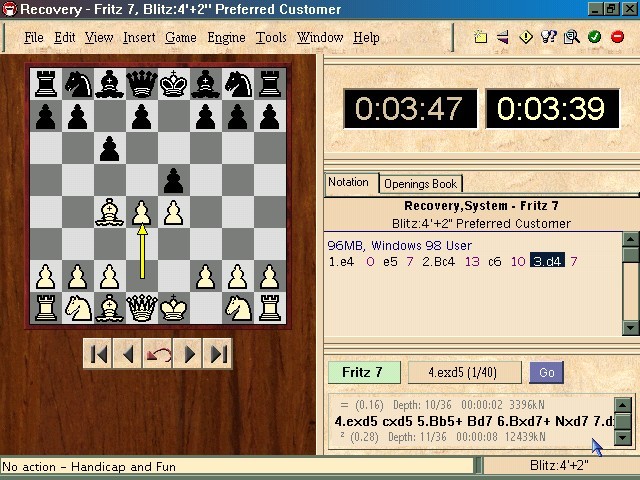
Task: Click the black knight on g8
Action: tap(238, 84)
